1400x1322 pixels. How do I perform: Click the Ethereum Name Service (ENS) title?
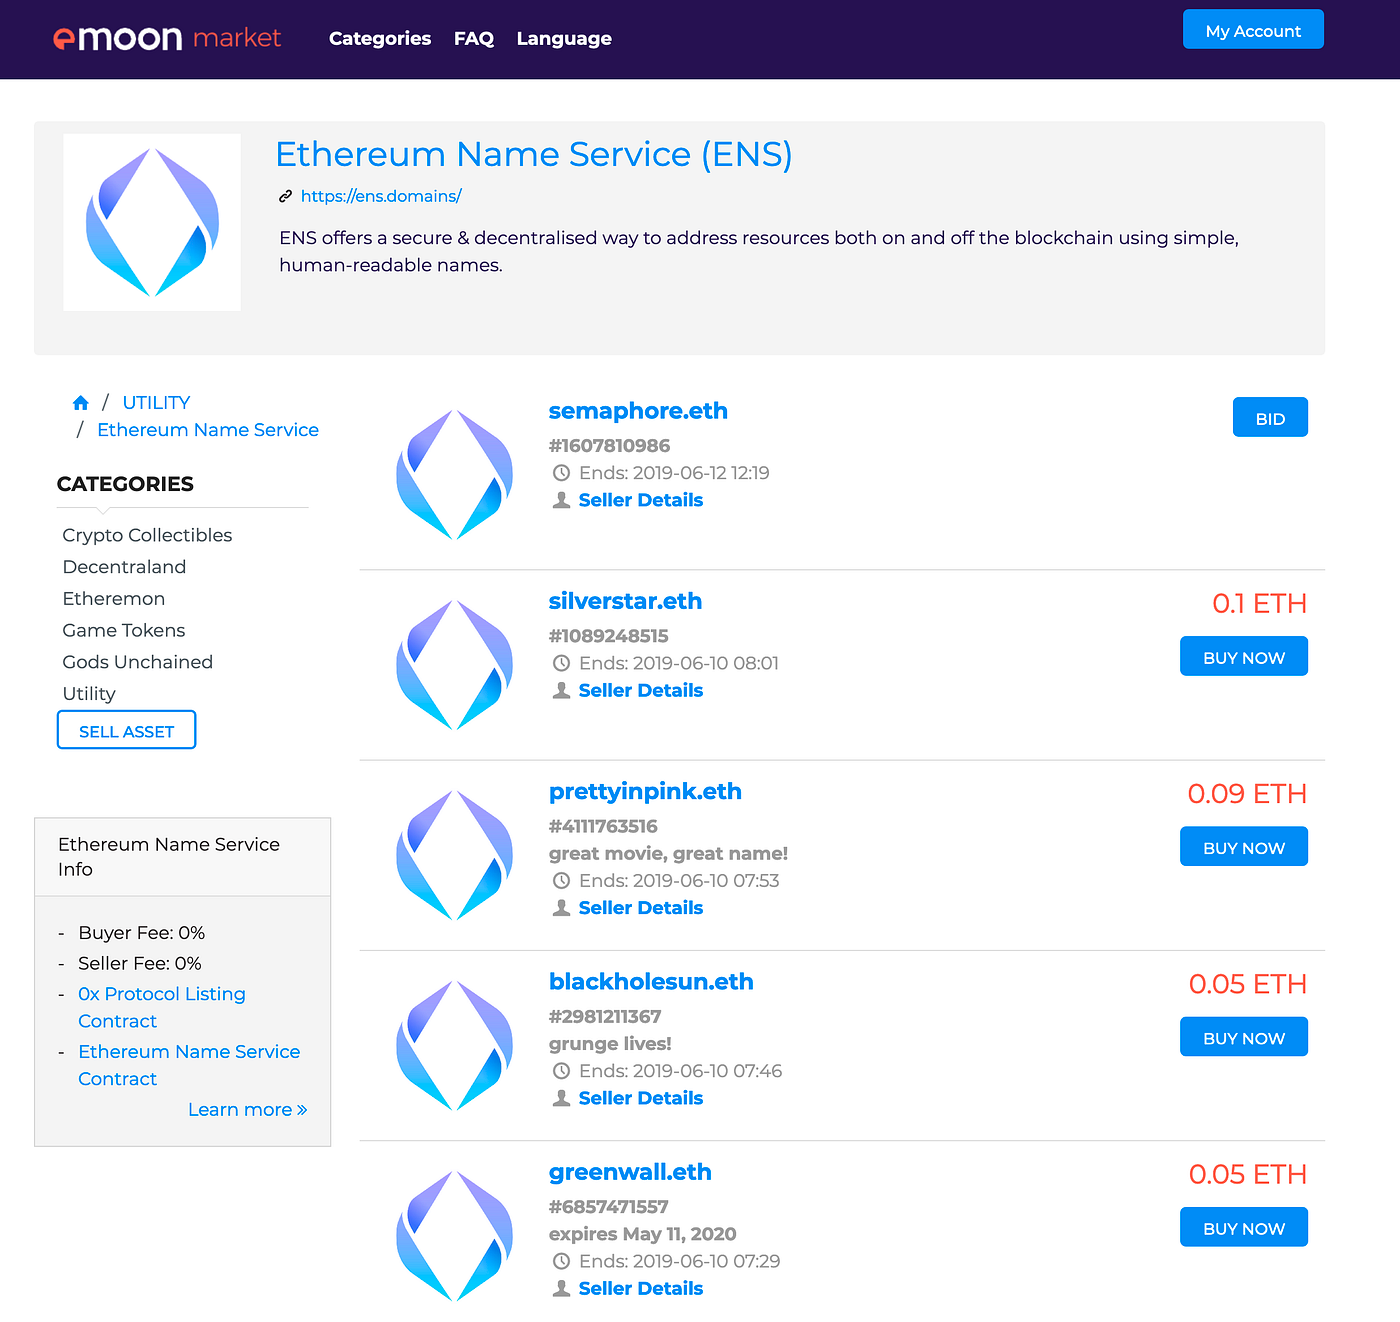coord(534,154)
